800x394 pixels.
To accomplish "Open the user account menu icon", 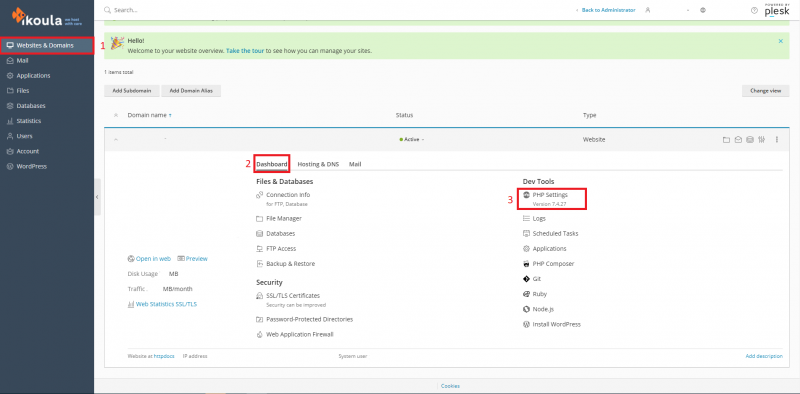I will pos(648,10).
